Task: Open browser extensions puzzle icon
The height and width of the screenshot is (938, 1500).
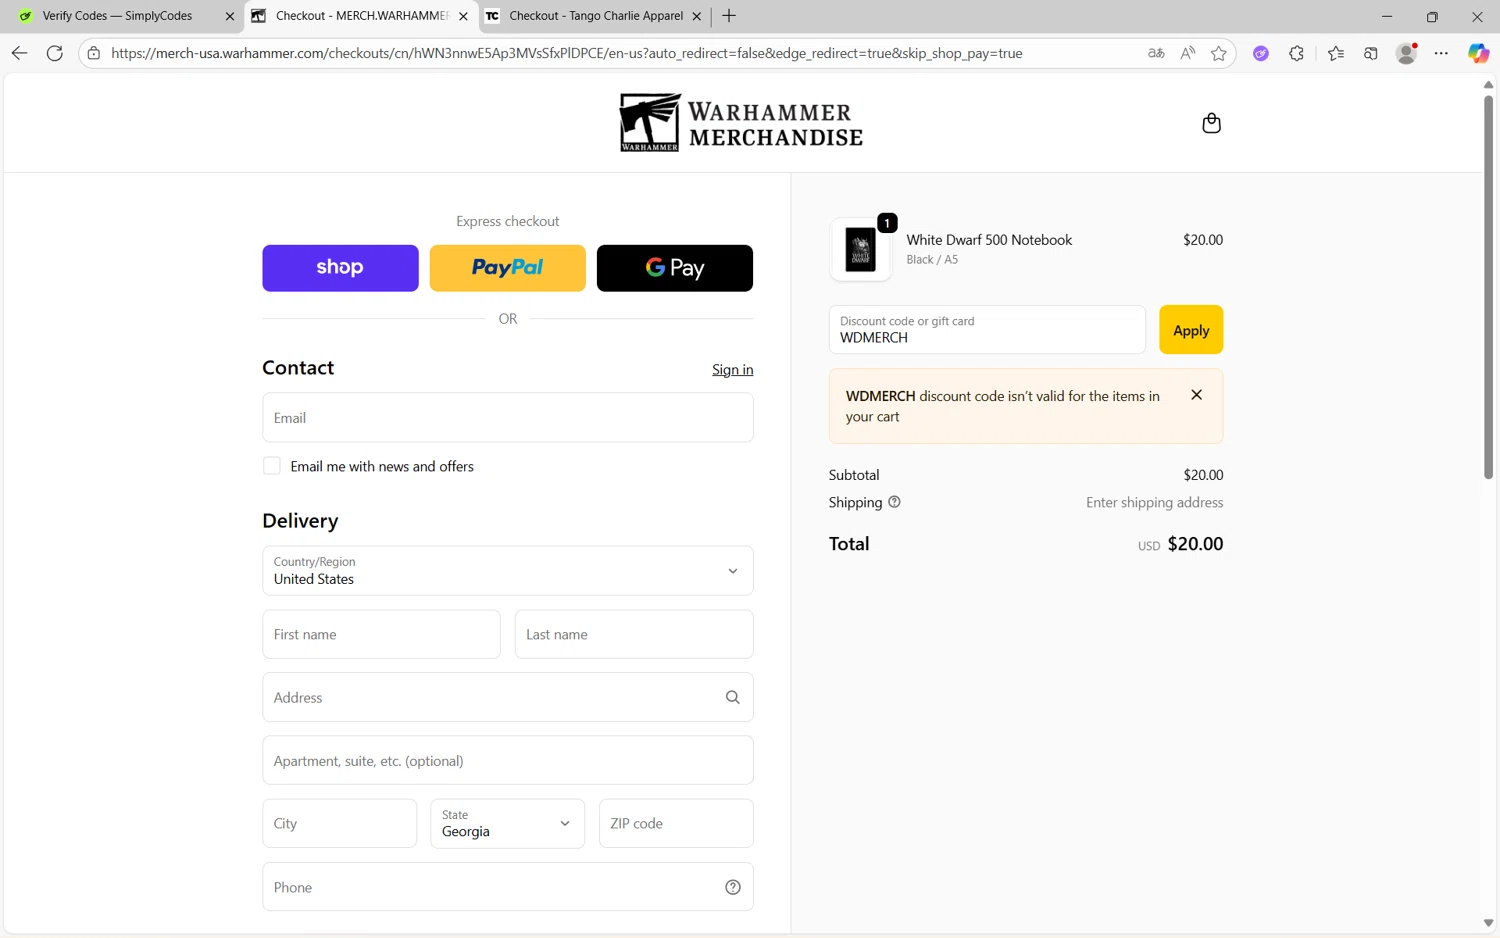Action: (1296, 53)
